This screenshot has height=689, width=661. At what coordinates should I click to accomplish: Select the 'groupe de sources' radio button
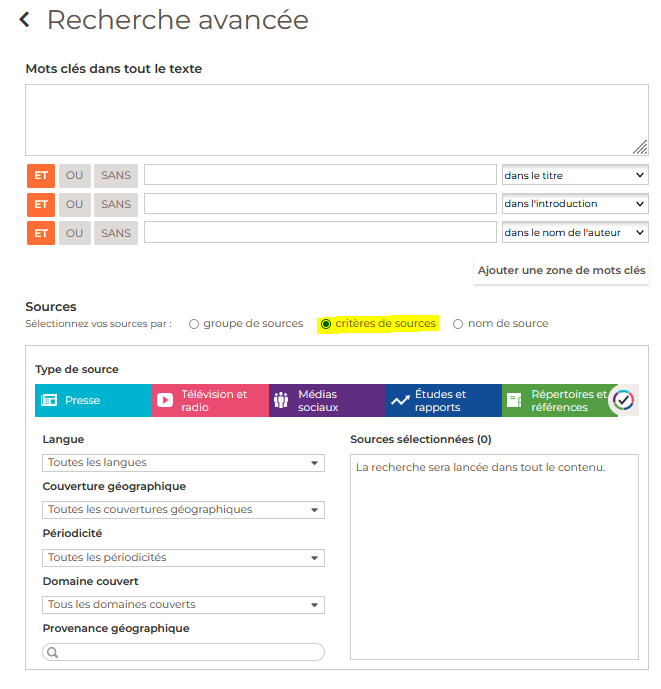click(x=194, y=324)
